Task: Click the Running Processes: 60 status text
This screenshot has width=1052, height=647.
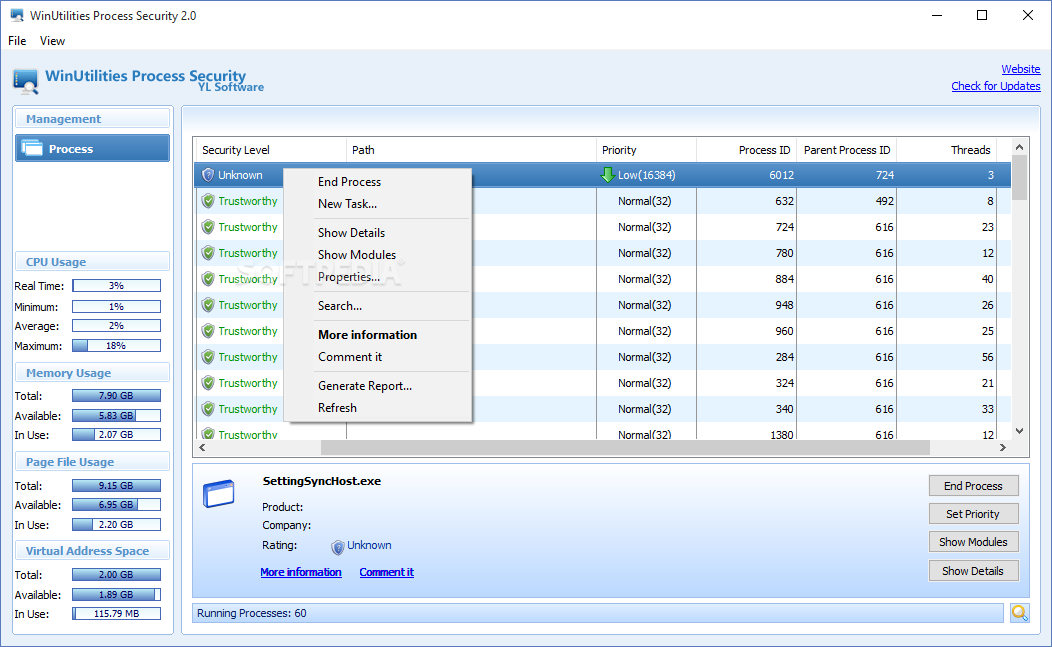Action: coord(252,613)
